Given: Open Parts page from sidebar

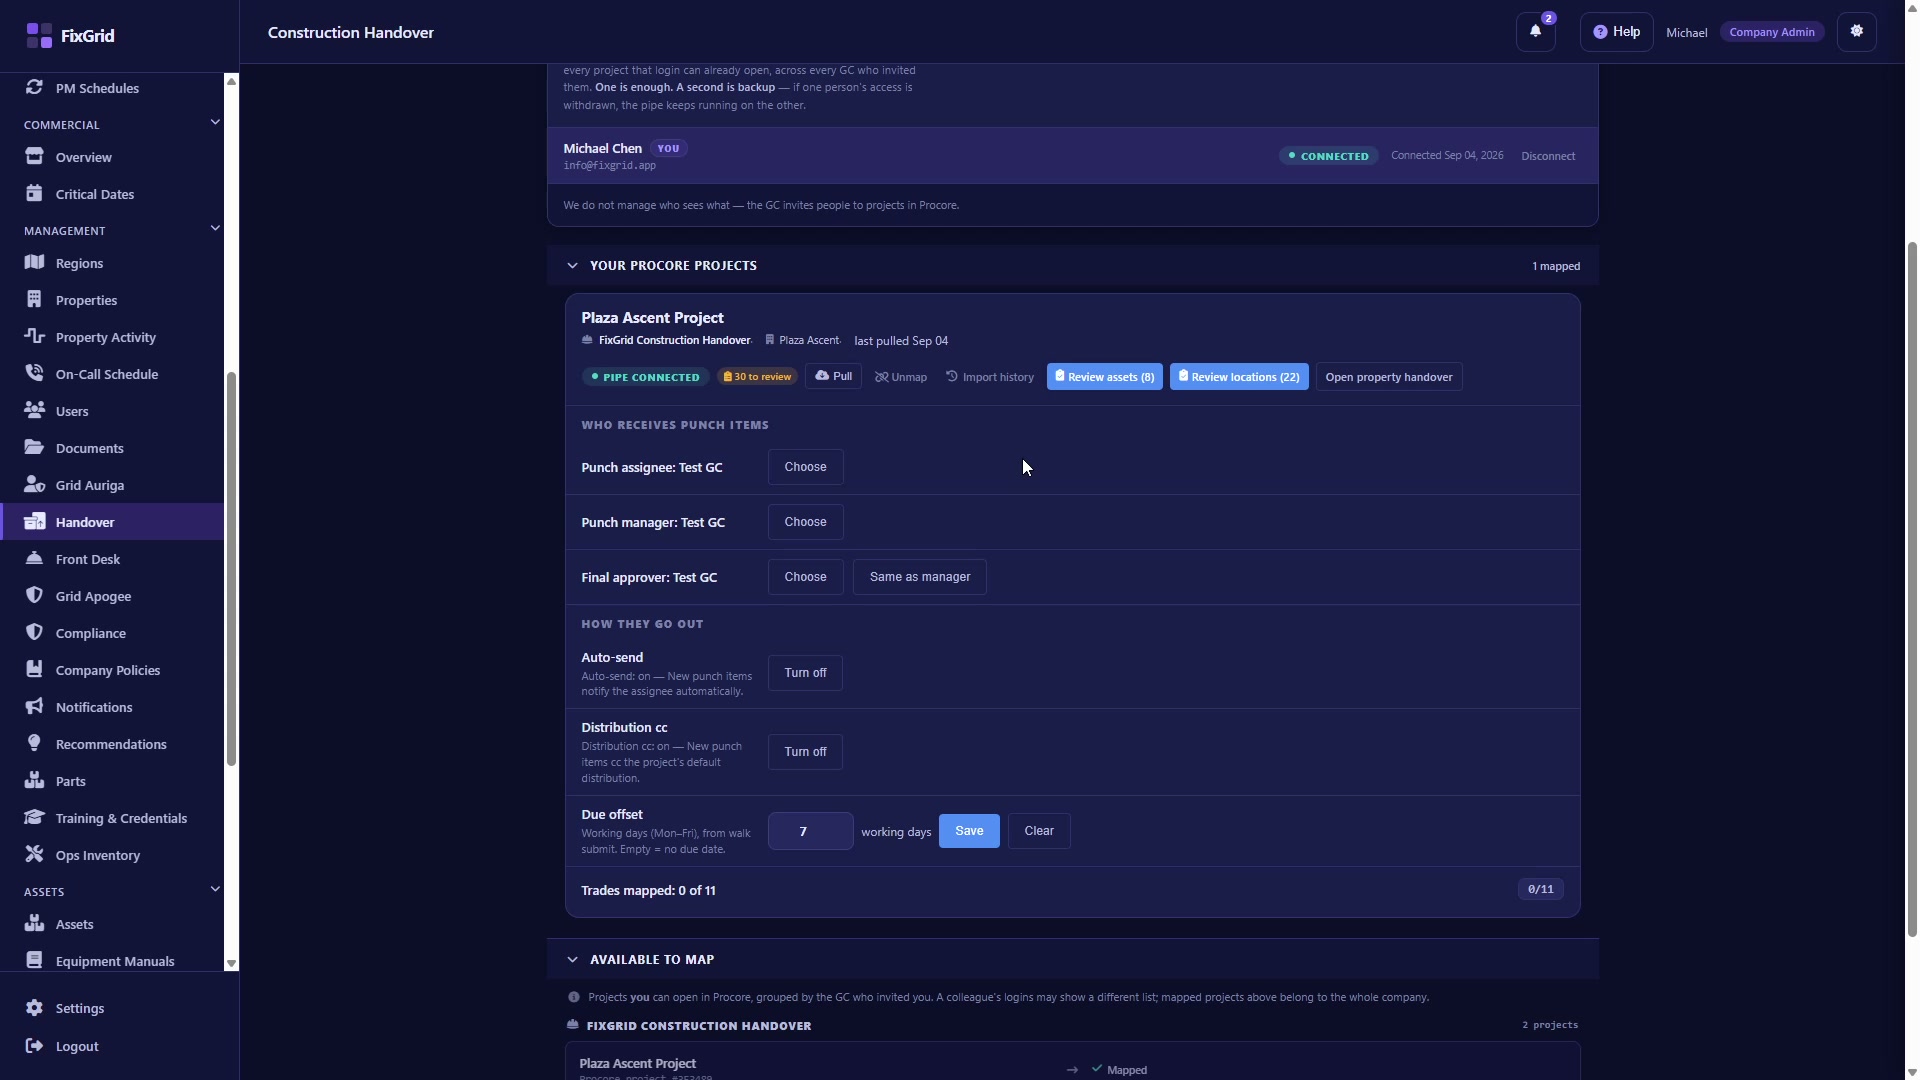Looking at the screenshot, I should click(x=112, y=781).
